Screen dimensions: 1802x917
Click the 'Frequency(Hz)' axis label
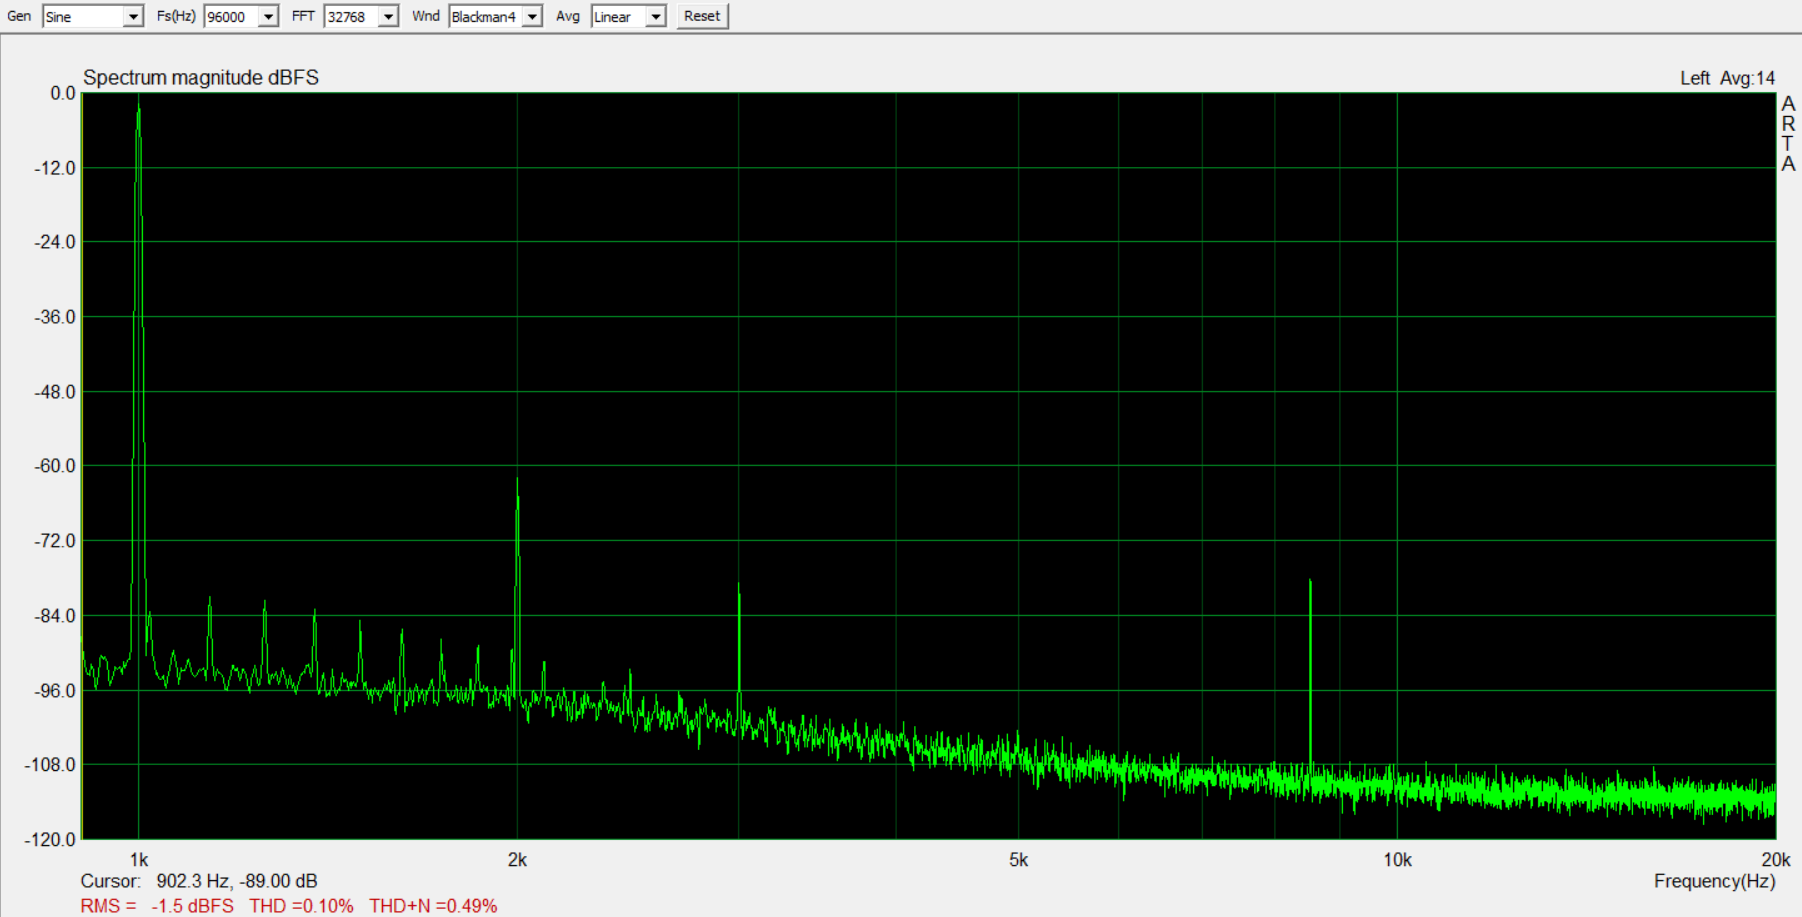pos(1714,881)
